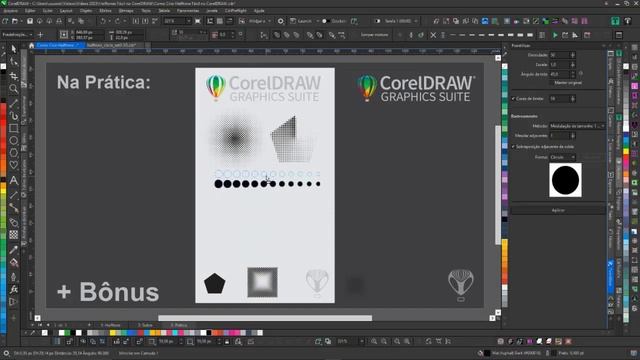This screenshot has width=640, height=360.
Task: Click the Sempre mostrar button
Action: point(374,35)
